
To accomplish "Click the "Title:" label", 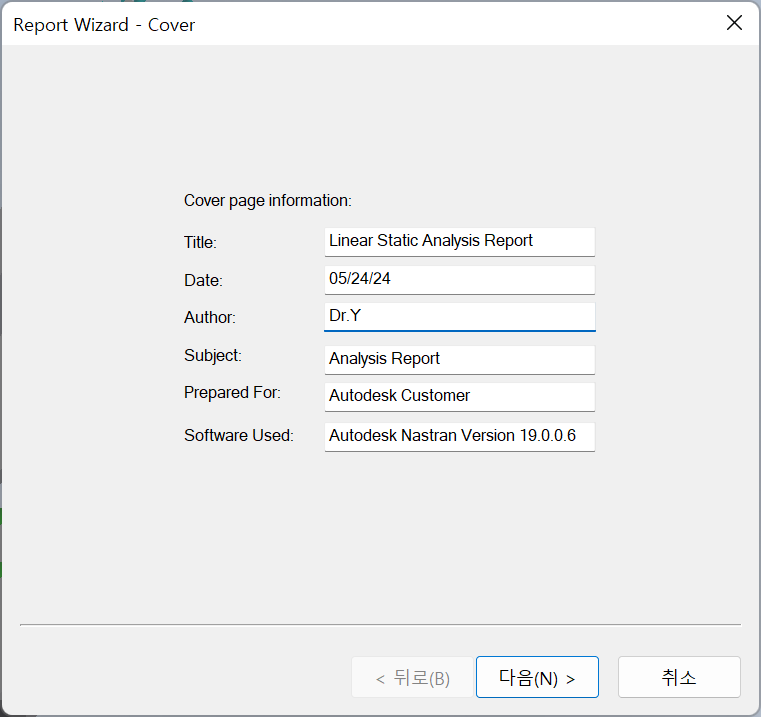I will (x=200, y=242).
